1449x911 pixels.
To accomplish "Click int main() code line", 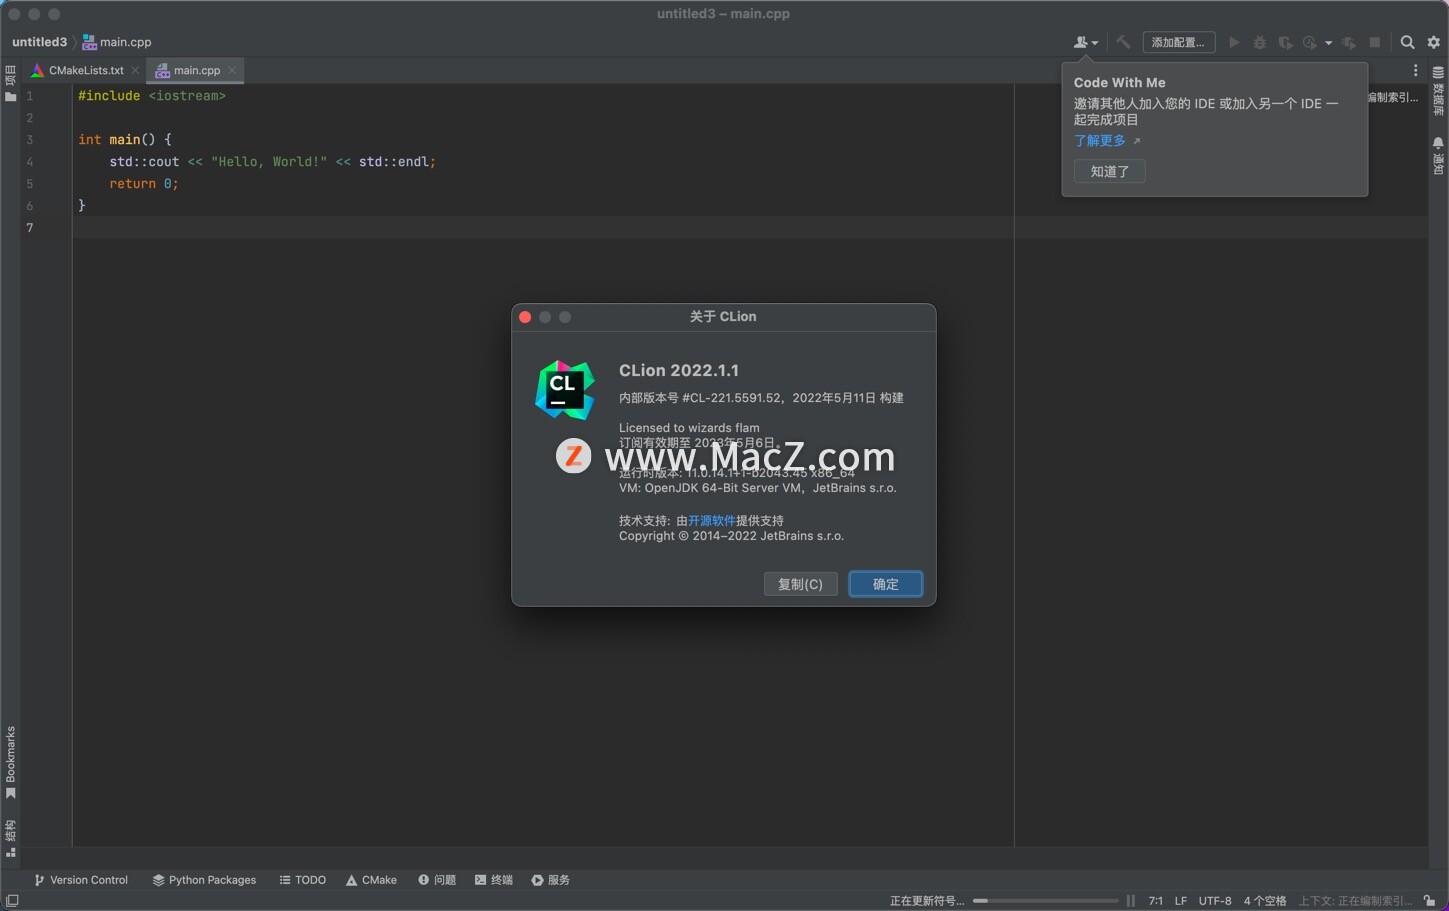I will coord(125,140).
